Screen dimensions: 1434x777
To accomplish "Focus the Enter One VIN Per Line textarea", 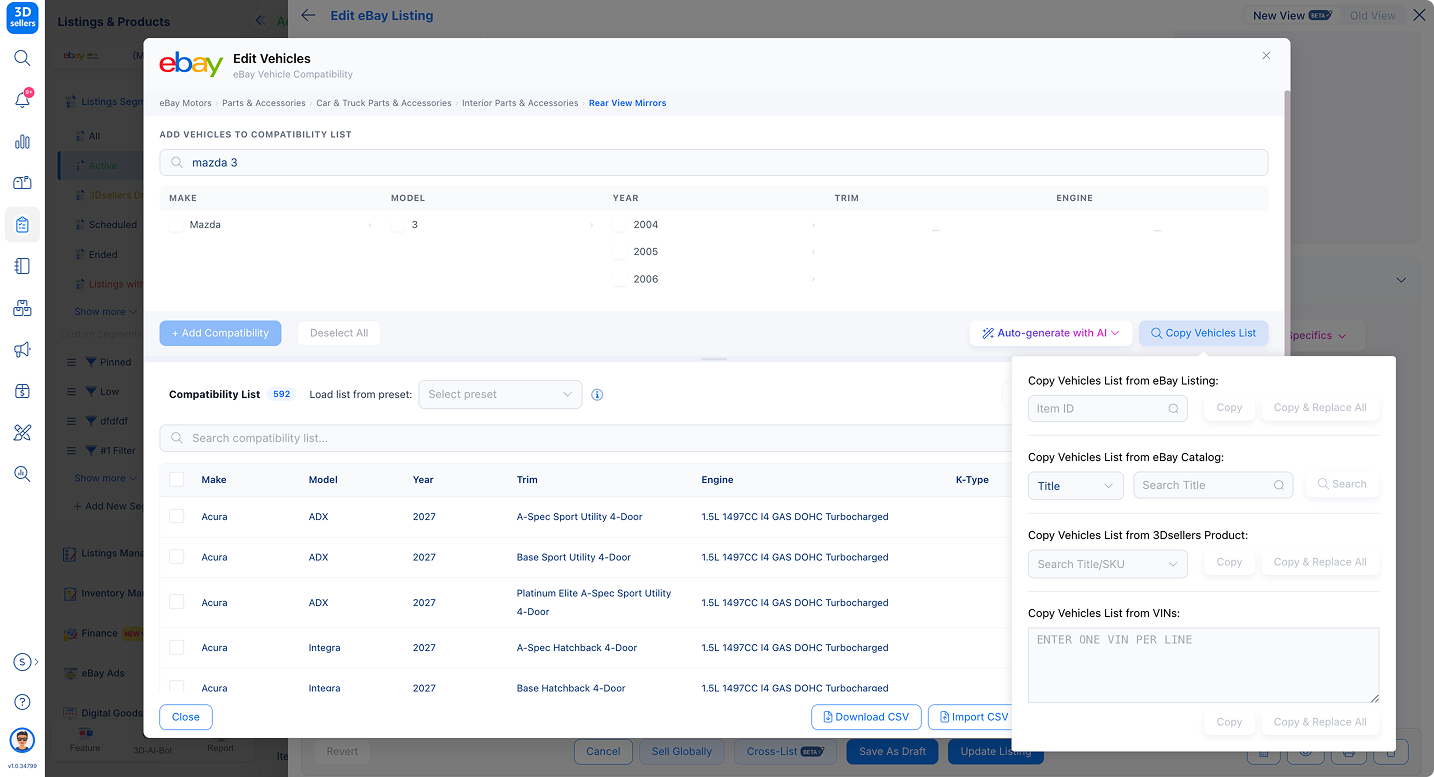I will click(x=1204, y=665).
